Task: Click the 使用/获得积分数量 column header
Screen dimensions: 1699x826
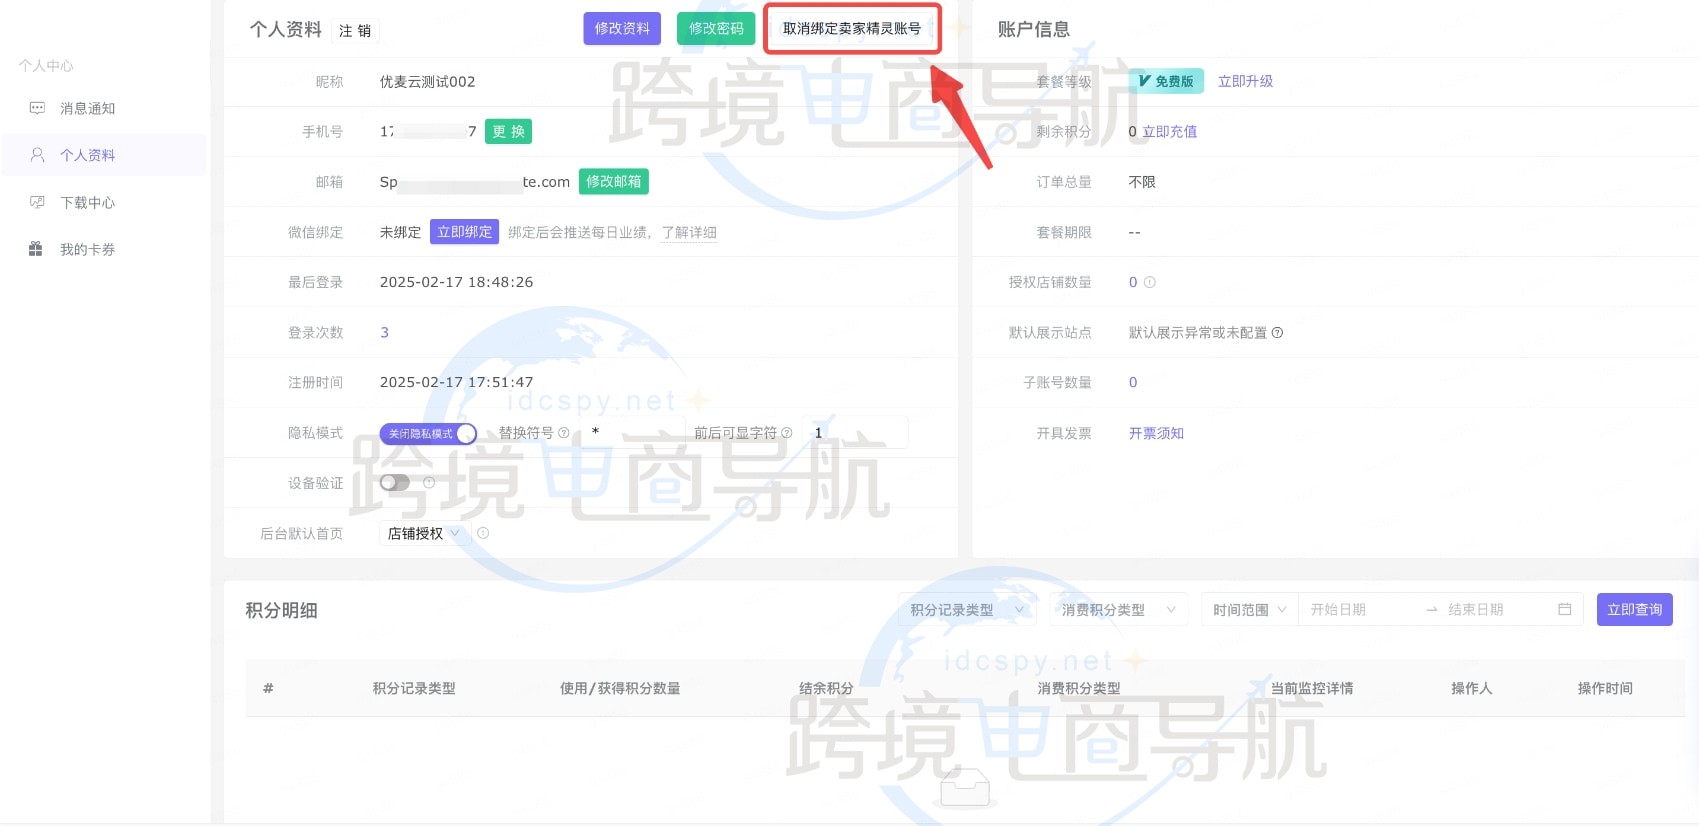Action: [620, 688]
